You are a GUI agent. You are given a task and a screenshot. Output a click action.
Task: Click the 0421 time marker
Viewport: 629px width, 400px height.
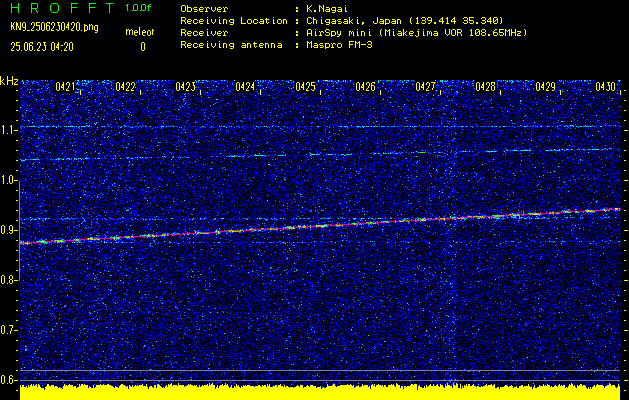(65, 86)
